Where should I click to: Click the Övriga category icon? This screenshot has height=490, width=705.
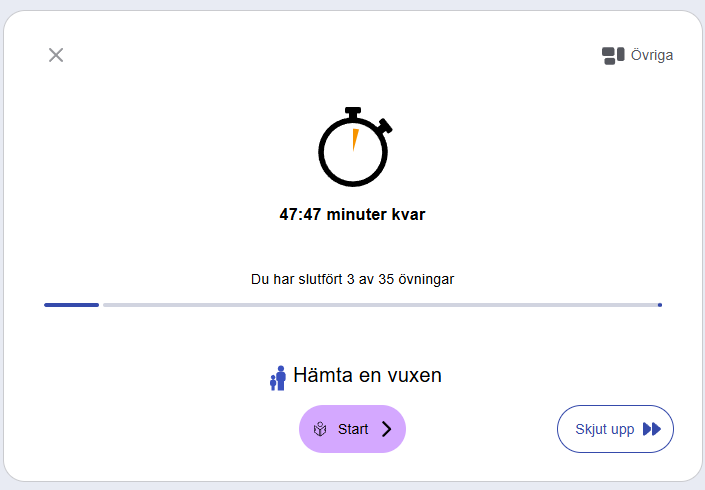[x=613, y=55]
